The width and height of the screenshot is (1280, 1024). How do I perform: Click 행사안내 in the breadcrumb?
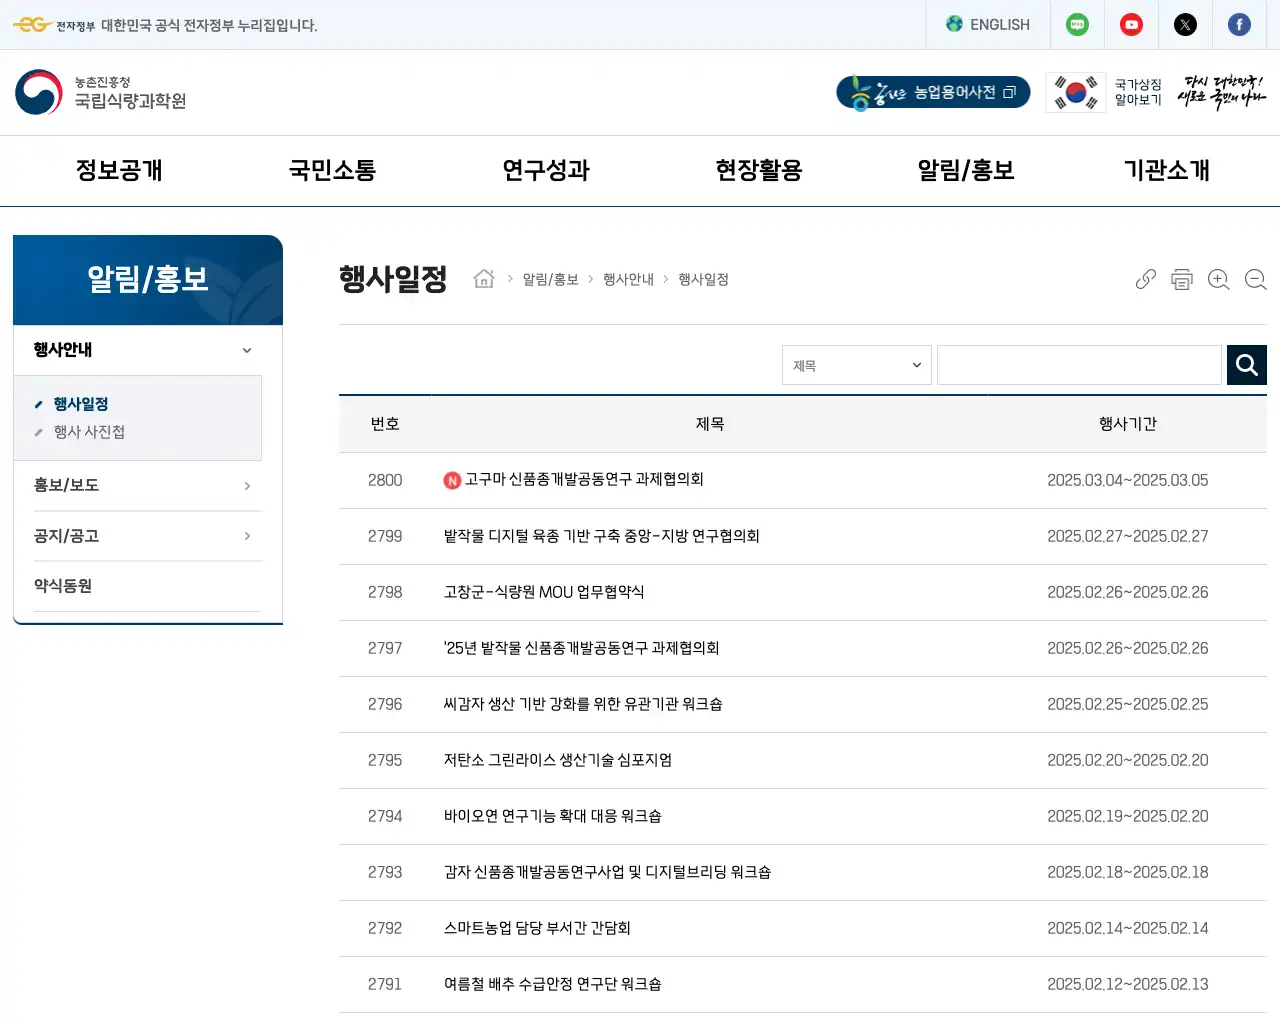[x=628, y=279]
